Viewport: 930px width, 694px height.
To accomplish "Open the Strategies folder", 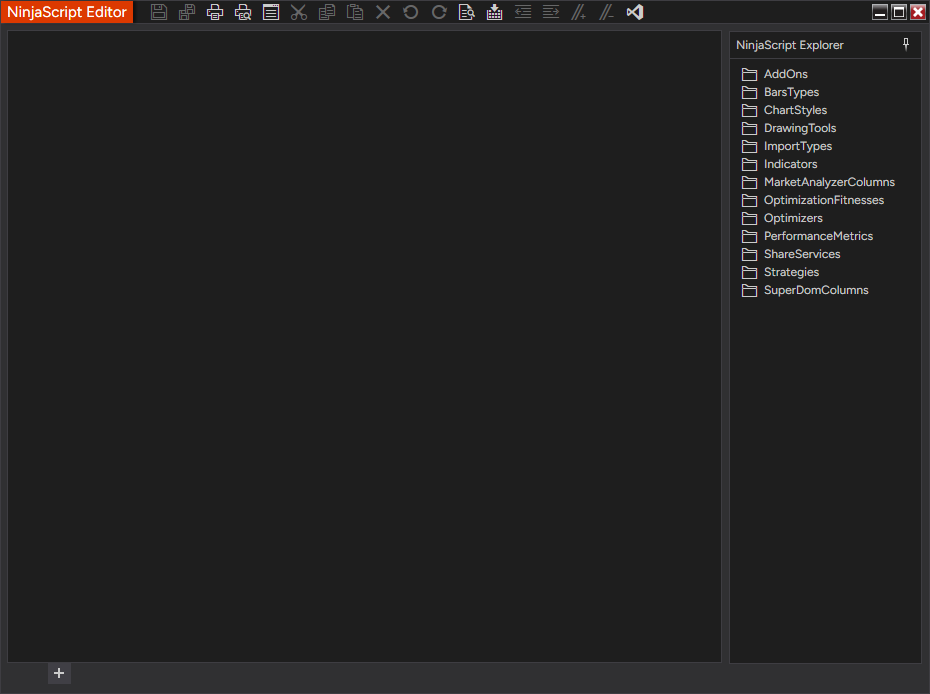I will tap(780, 272).
